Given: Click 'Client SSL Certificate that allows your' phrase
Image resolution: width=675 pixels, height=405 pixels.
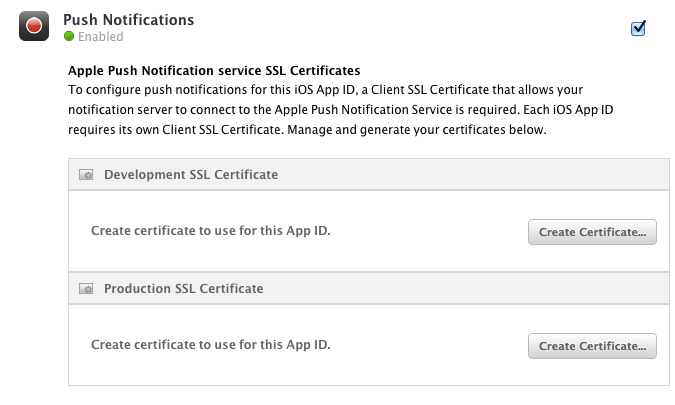Looking at the screenshot, I should 477,90.
